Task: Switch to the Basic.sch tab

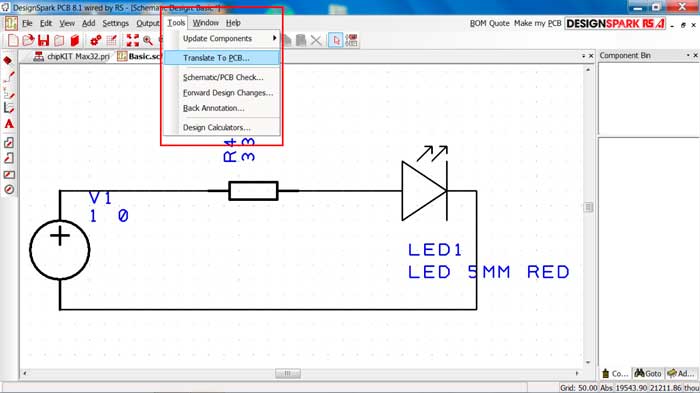Action: pyautogui.click(x=139, y=57)
